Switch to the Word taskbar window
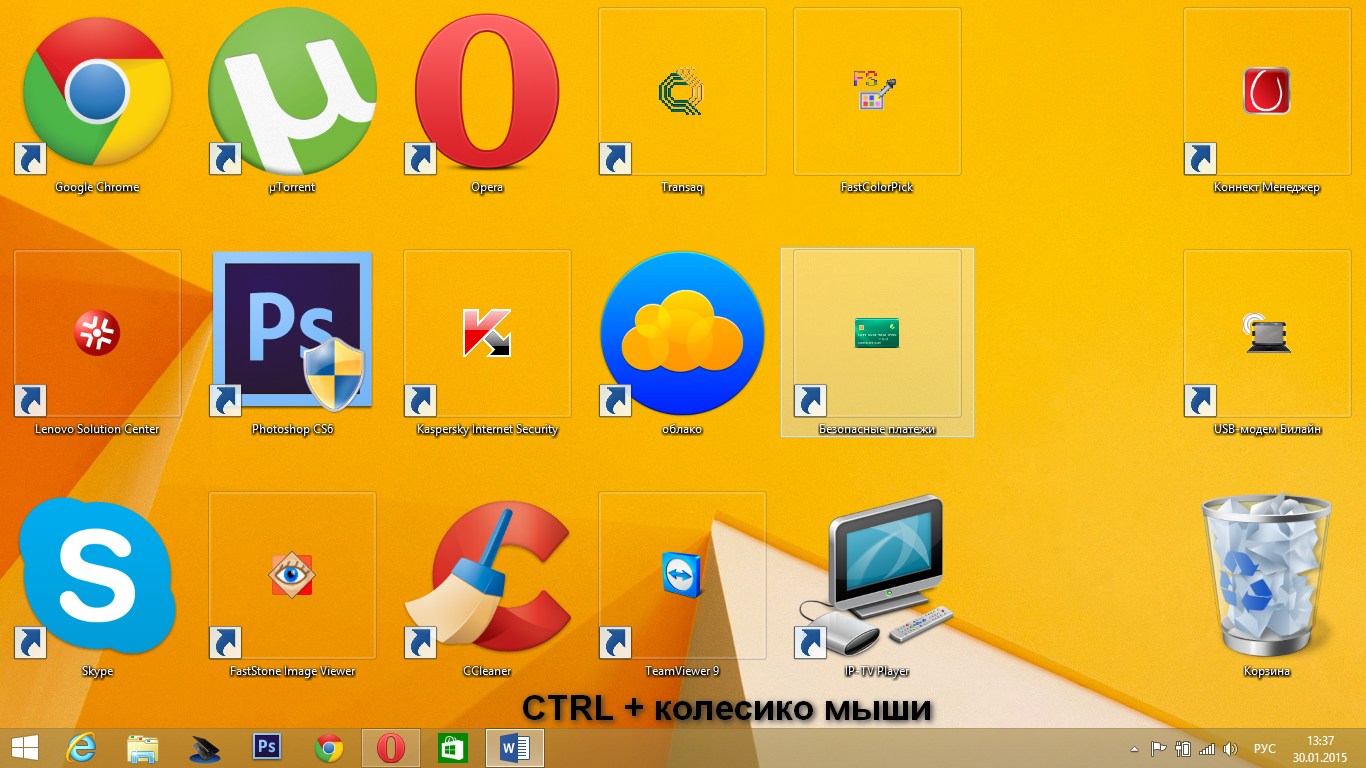Screen dimensions: 1366x768 (515, 748)
